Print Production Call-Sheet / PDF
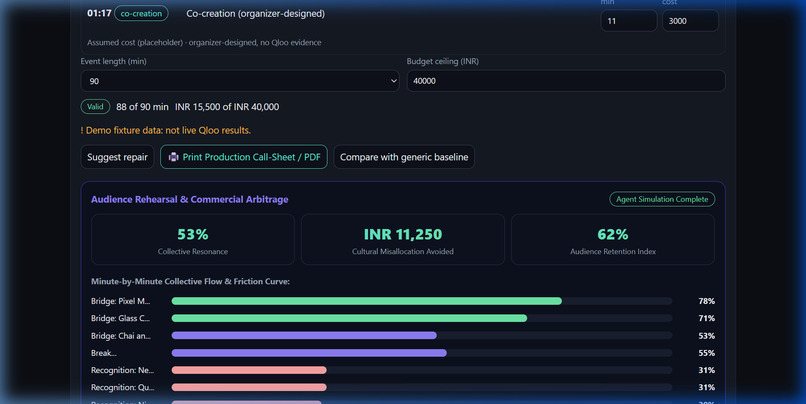Viewport: 806px width, 404px height. [244, 157]
